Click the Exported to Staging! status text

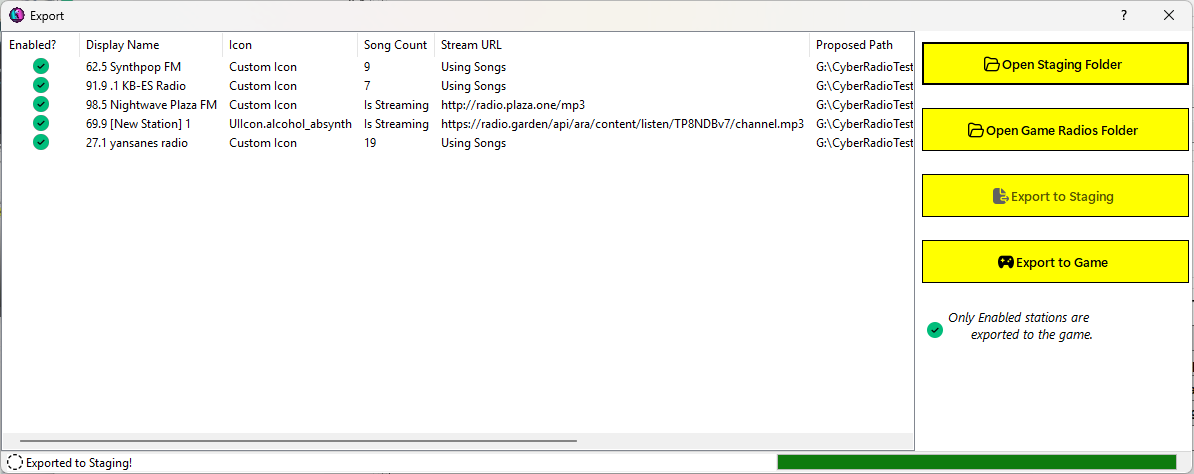[79, 463]
